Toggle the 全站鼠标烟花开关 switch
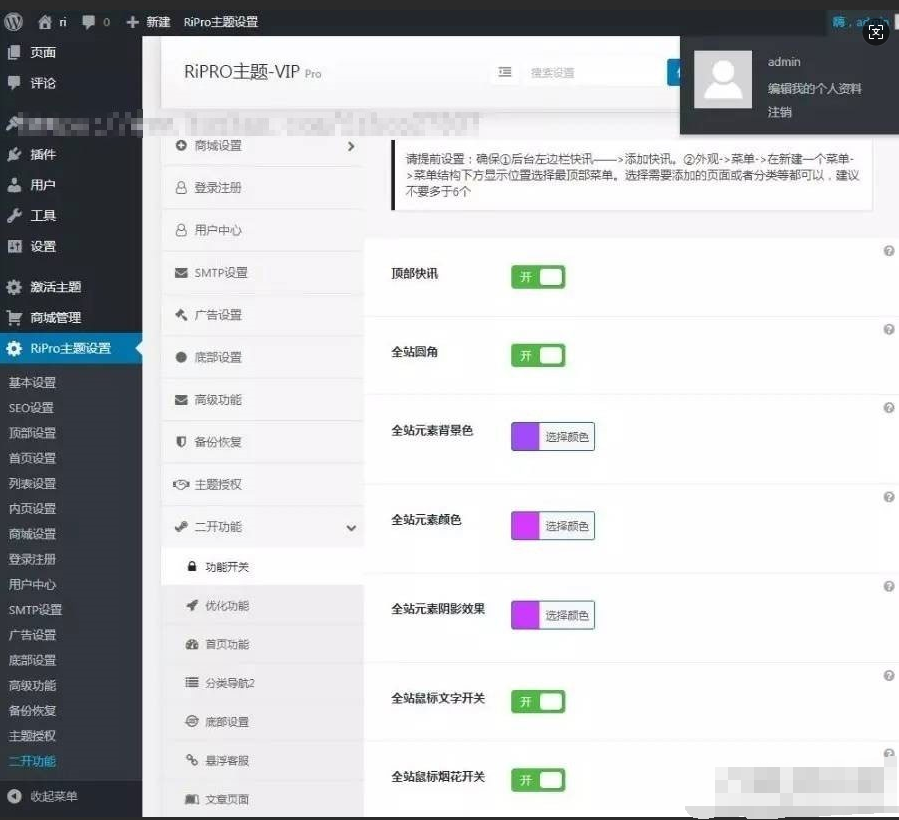899x820 pixels. [x=538, y=779]
